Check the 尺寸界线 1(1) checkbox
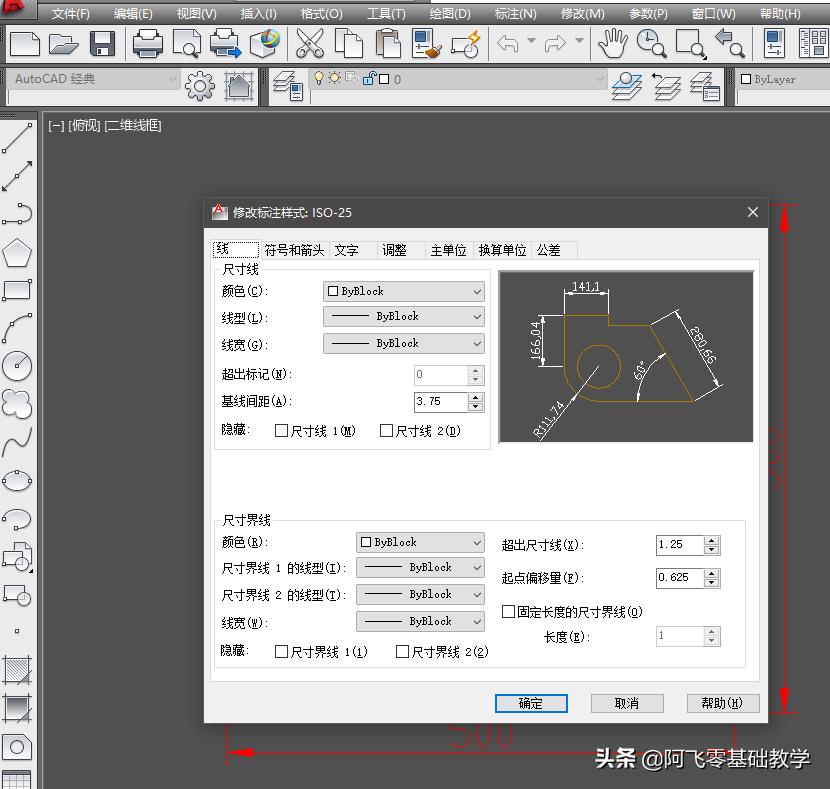The image size is (830, 789). click(281, 651)
